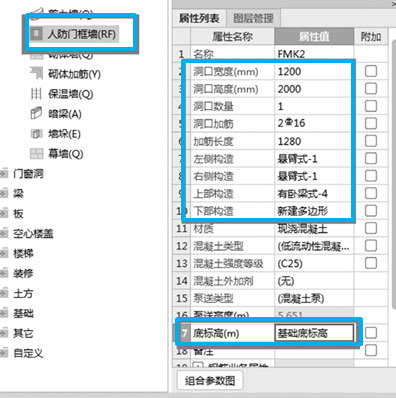Click the 混凝土类型 value (低流动性混凝...
Viewport: 396px width, 398px height.
(x=314, y=246)
